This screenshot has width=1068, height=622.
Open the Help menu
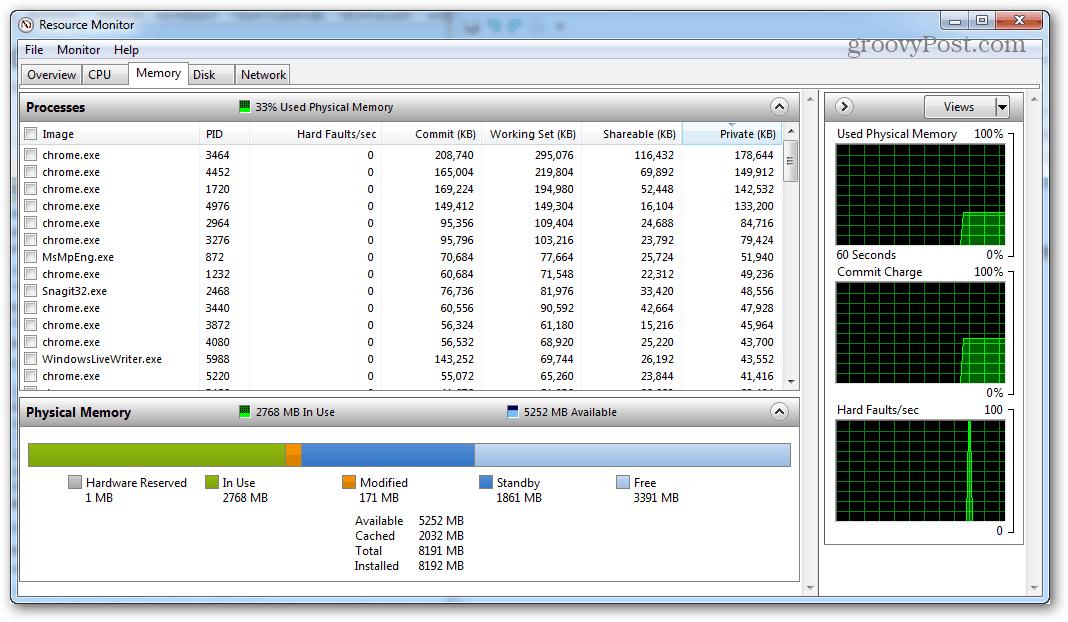(126, 50)
